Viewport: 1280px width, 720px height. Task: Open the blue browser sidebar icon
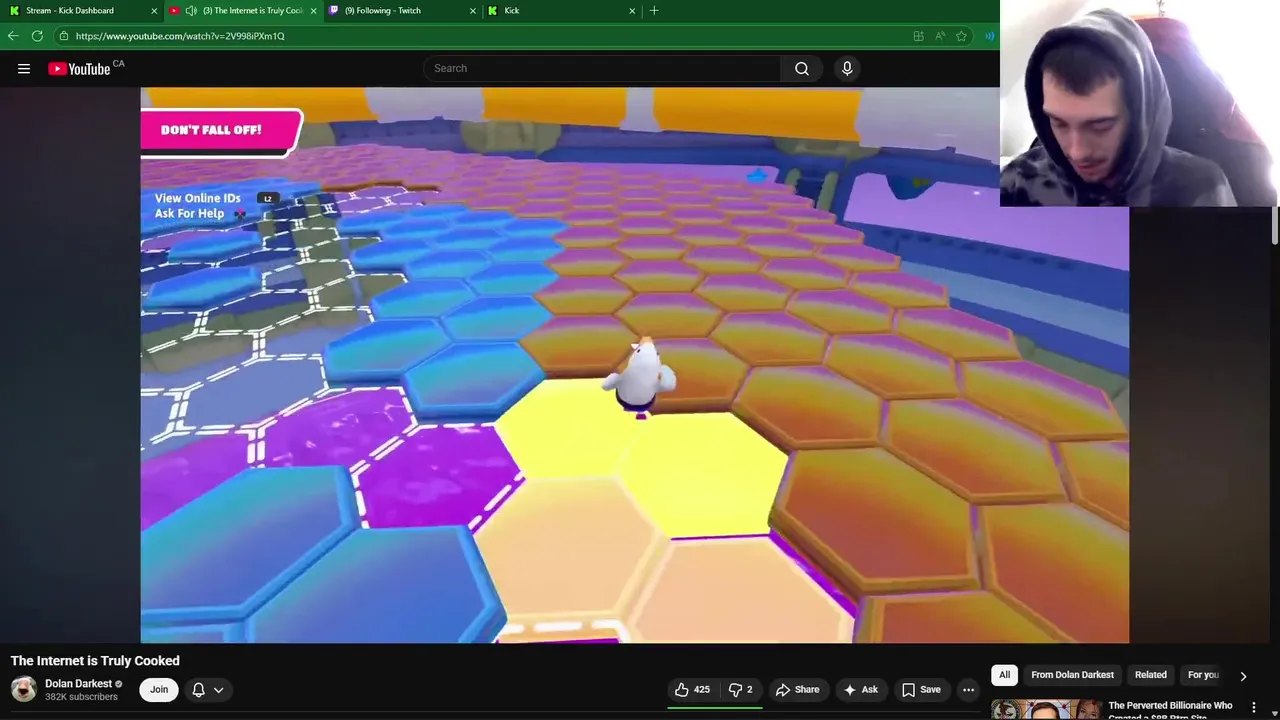(x=989, y=36)
